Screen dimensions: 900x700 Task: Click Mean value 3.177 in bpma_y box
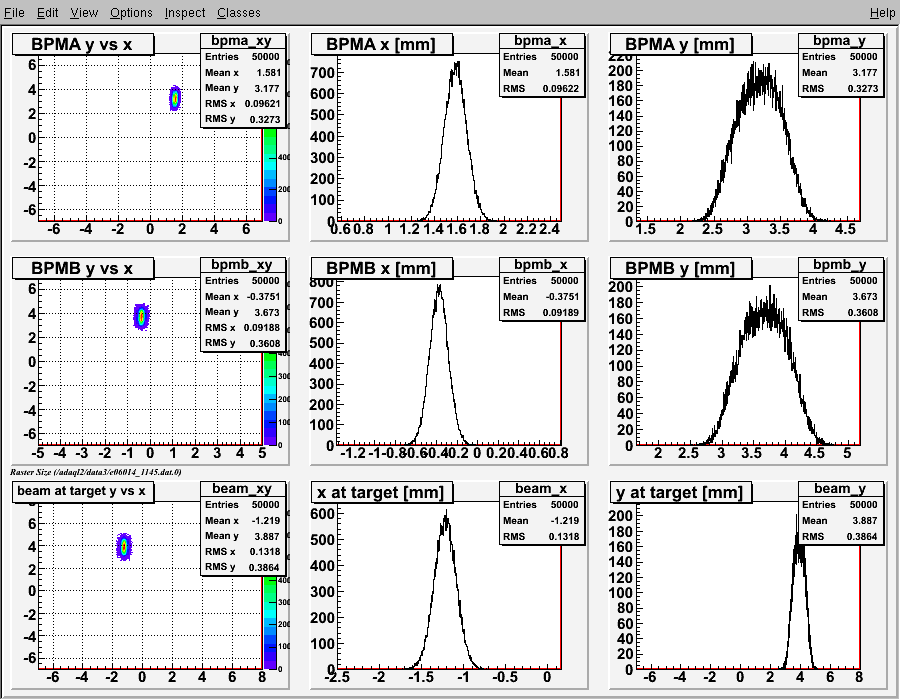click(x=864, y=73)
